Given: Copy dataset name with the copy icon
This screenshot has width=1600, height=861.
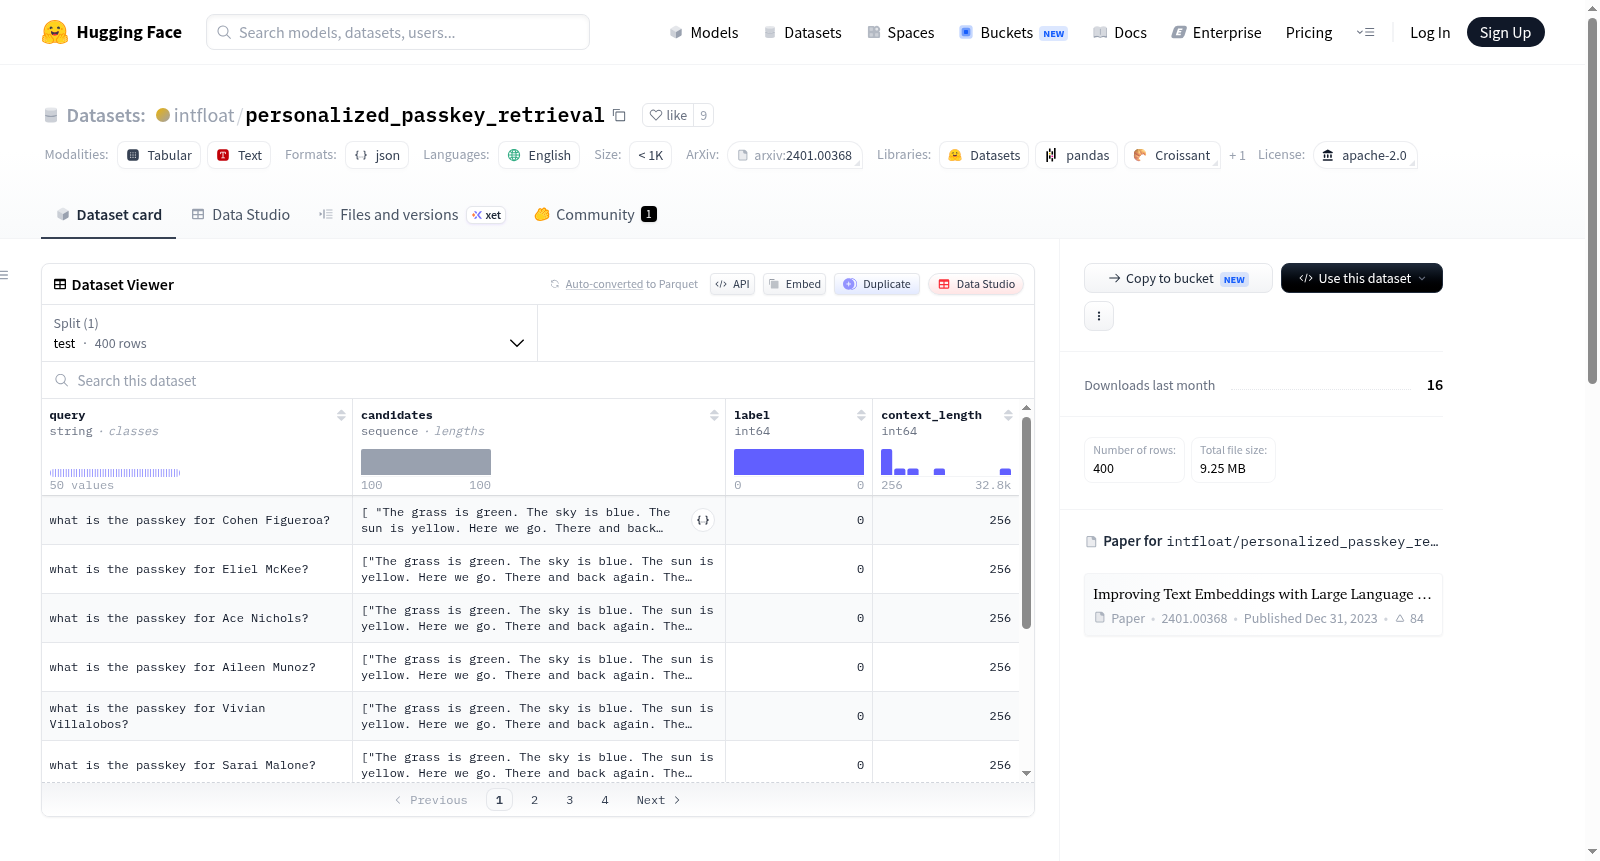Looking at the screenshot, I should pyautogui.click(x=619, y=115).
